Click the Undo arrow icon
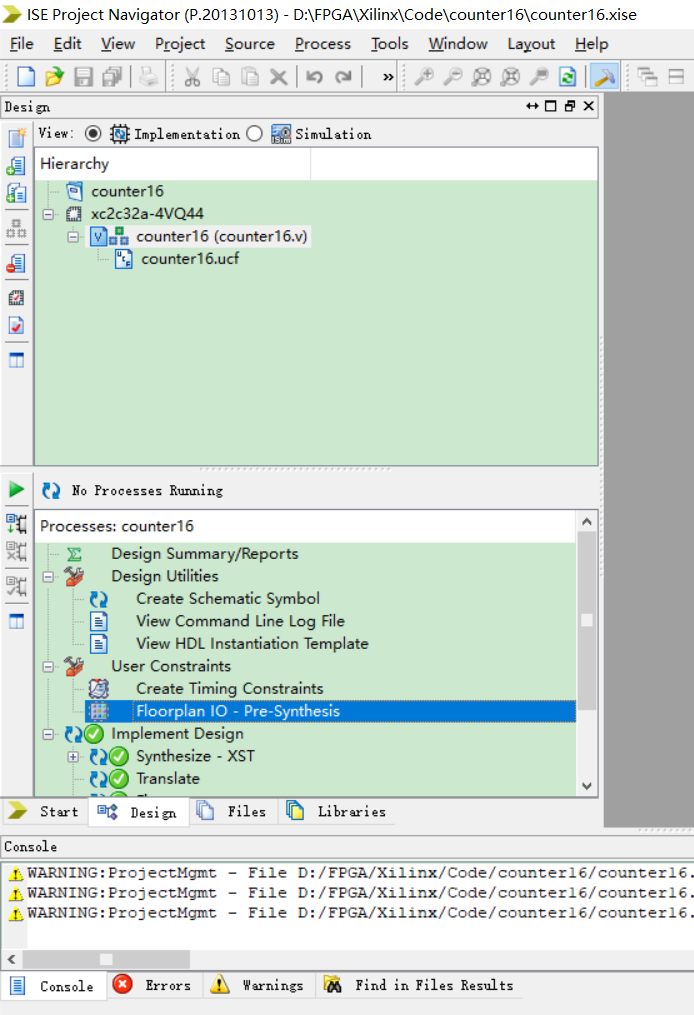Viewport: 694px width, 1015px height. pyautogui.click(x=315, y=77)
